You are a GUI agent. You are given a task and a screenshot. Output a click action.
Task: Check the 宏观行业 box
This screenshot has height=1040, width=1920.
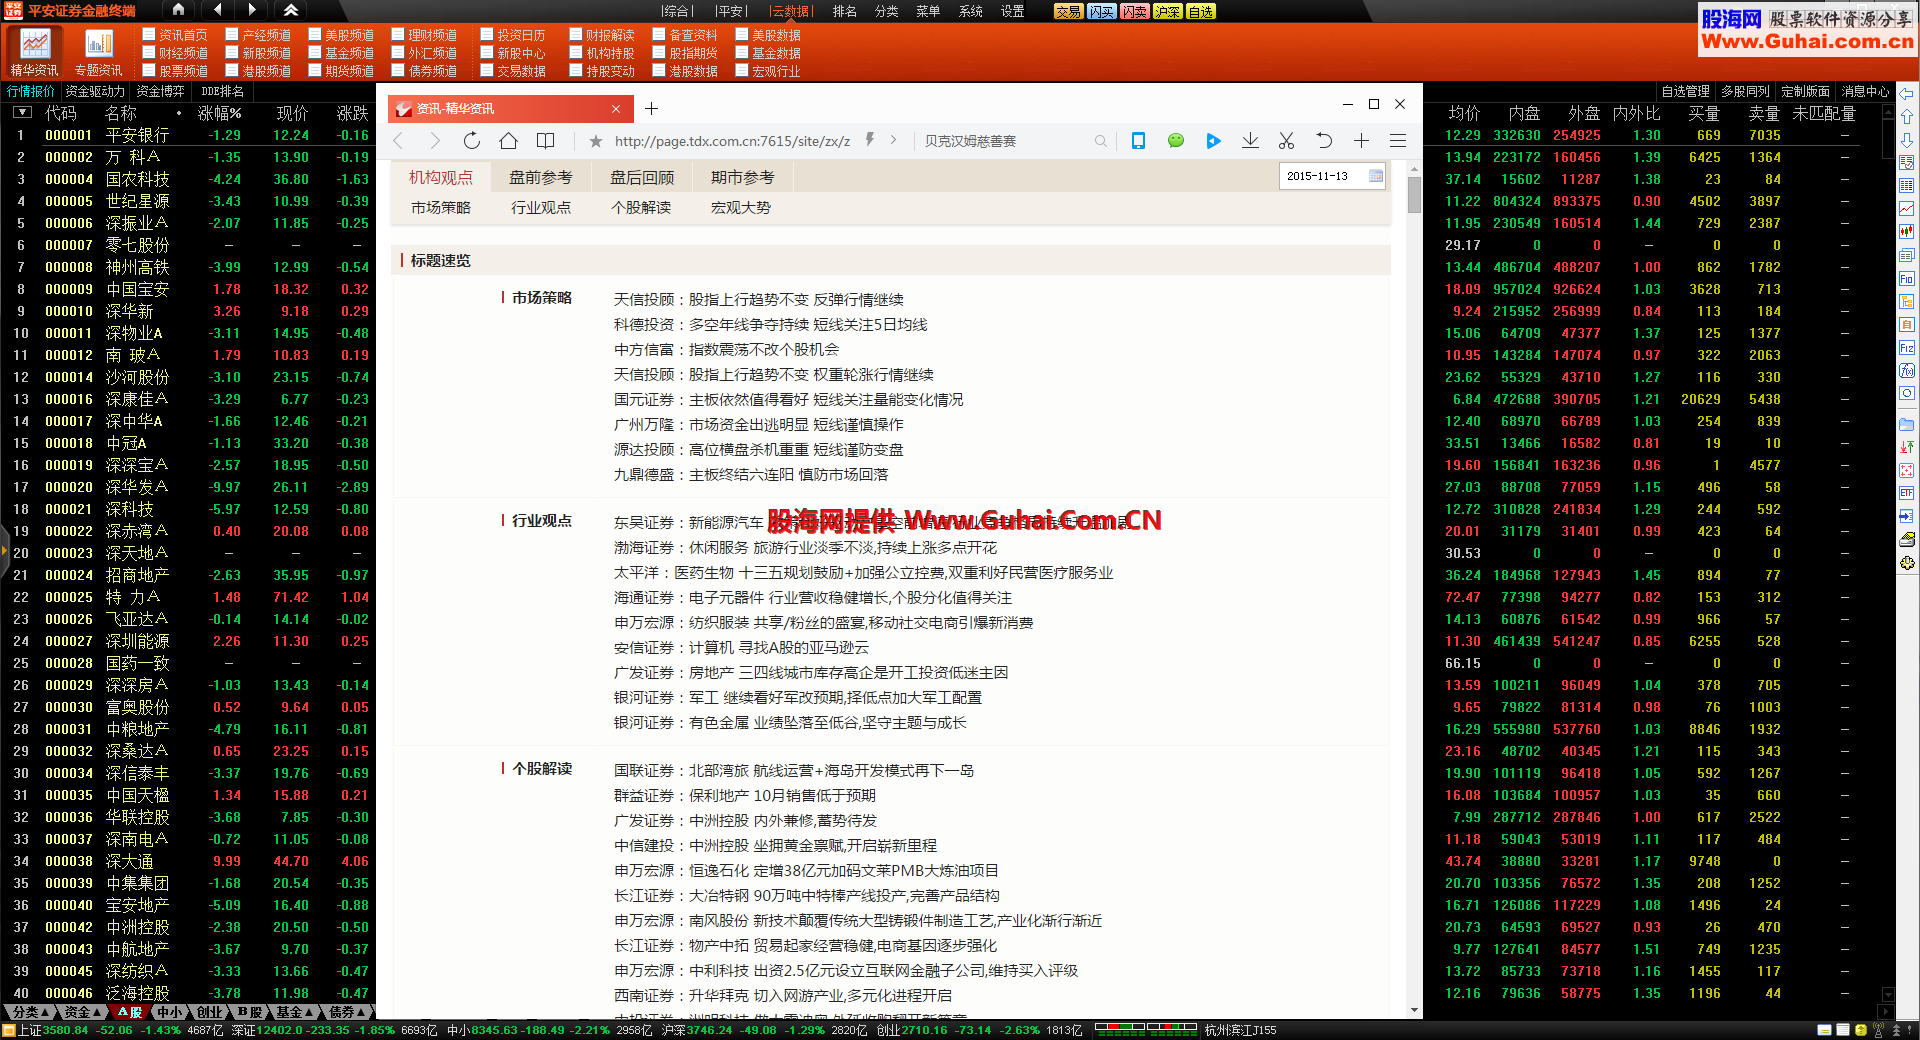(742, 71)
